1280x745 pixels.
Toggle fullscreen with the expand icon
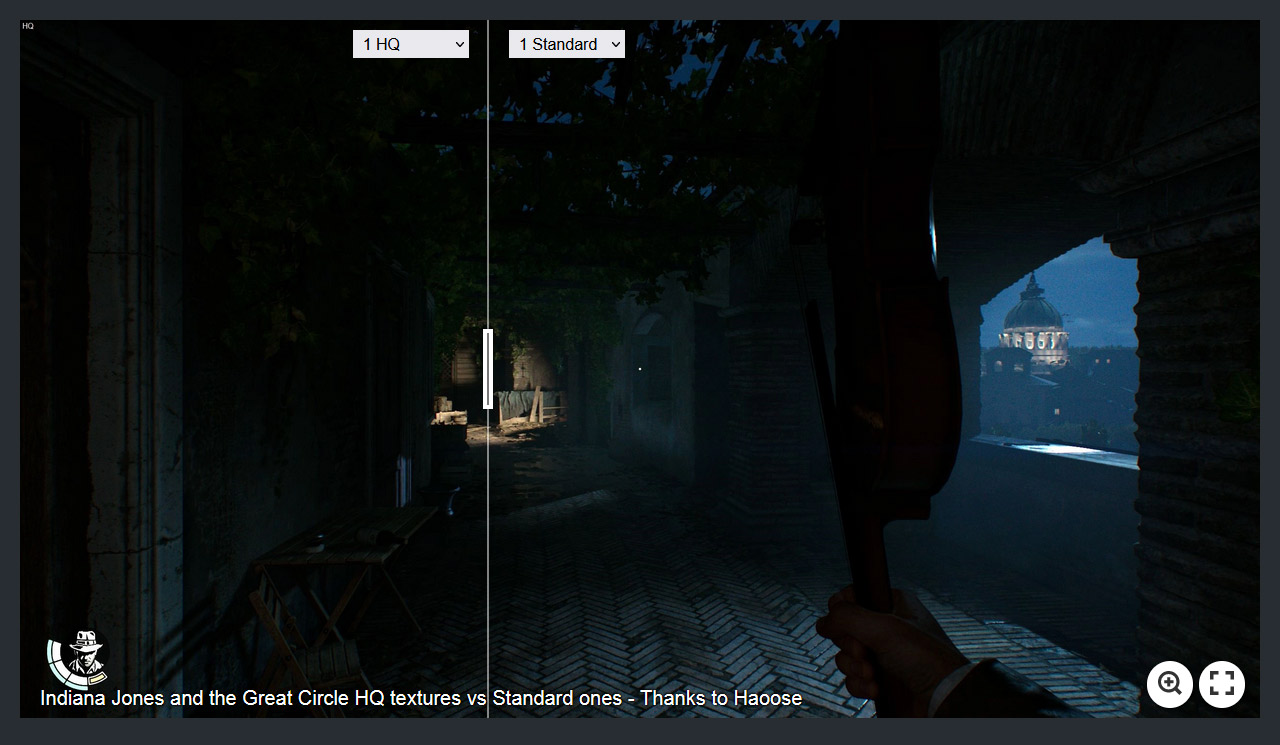pyautogui.click(x=1222, y=684)
